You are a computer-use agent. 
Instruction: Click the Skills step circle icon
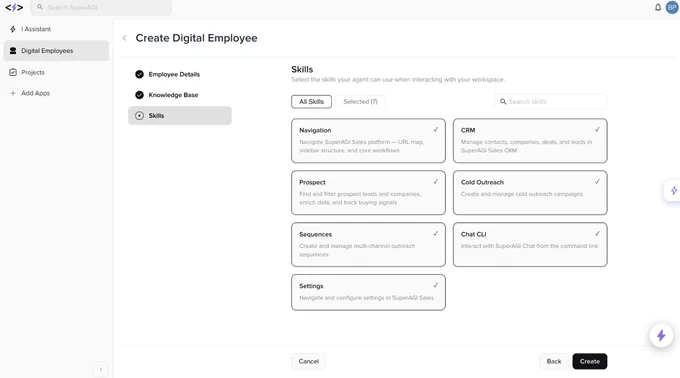pyautogui.click(x=139, y=116)
